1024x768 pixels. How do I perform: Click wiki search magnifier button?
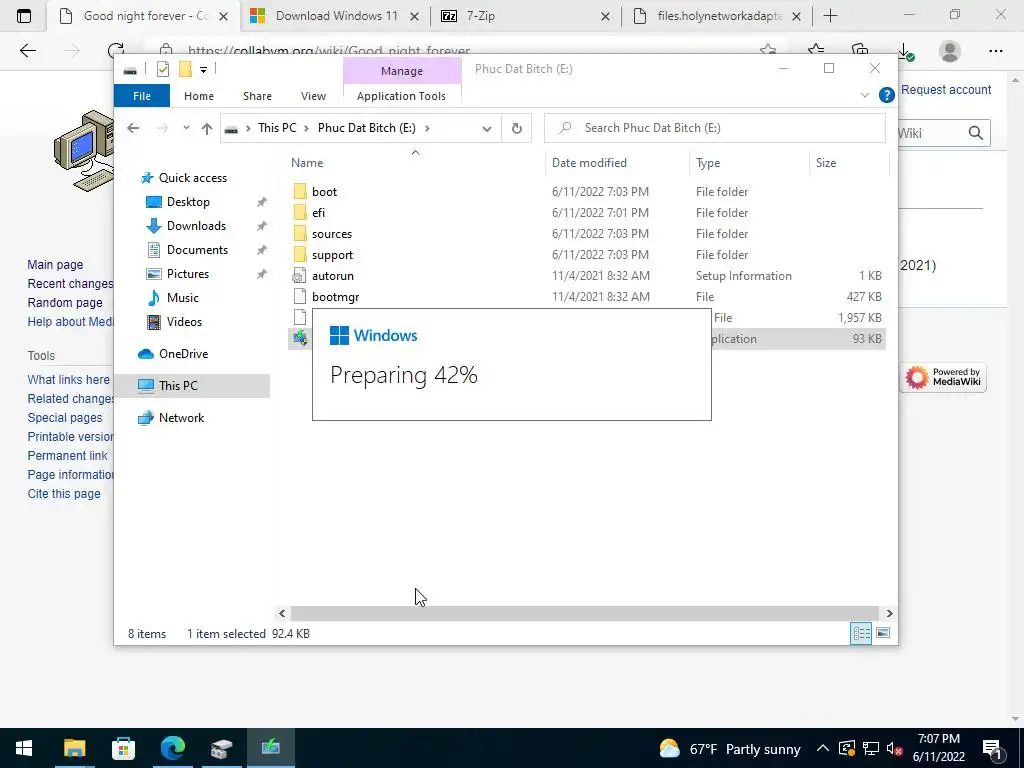976,133
